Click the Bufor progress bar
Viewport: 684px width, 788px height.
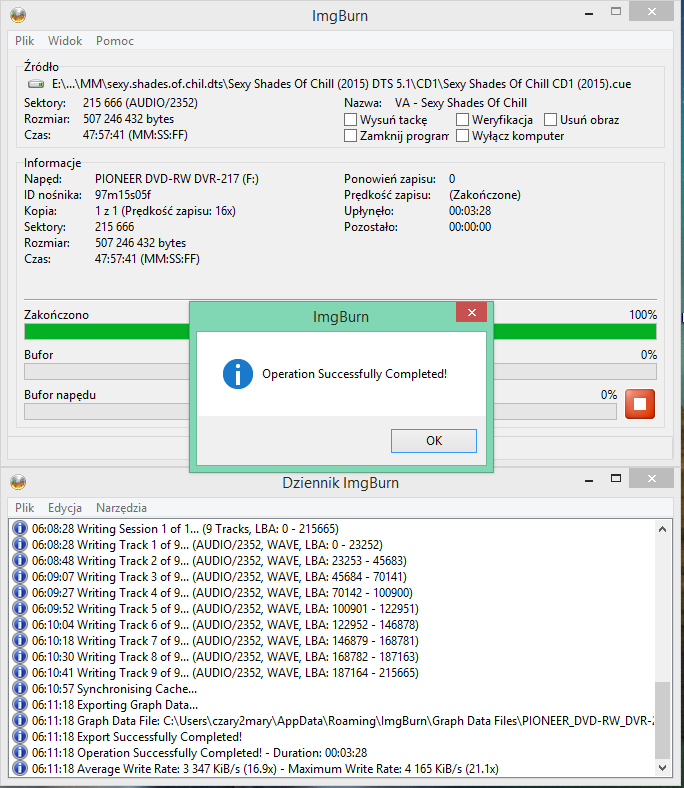click(x=340, y=371)
